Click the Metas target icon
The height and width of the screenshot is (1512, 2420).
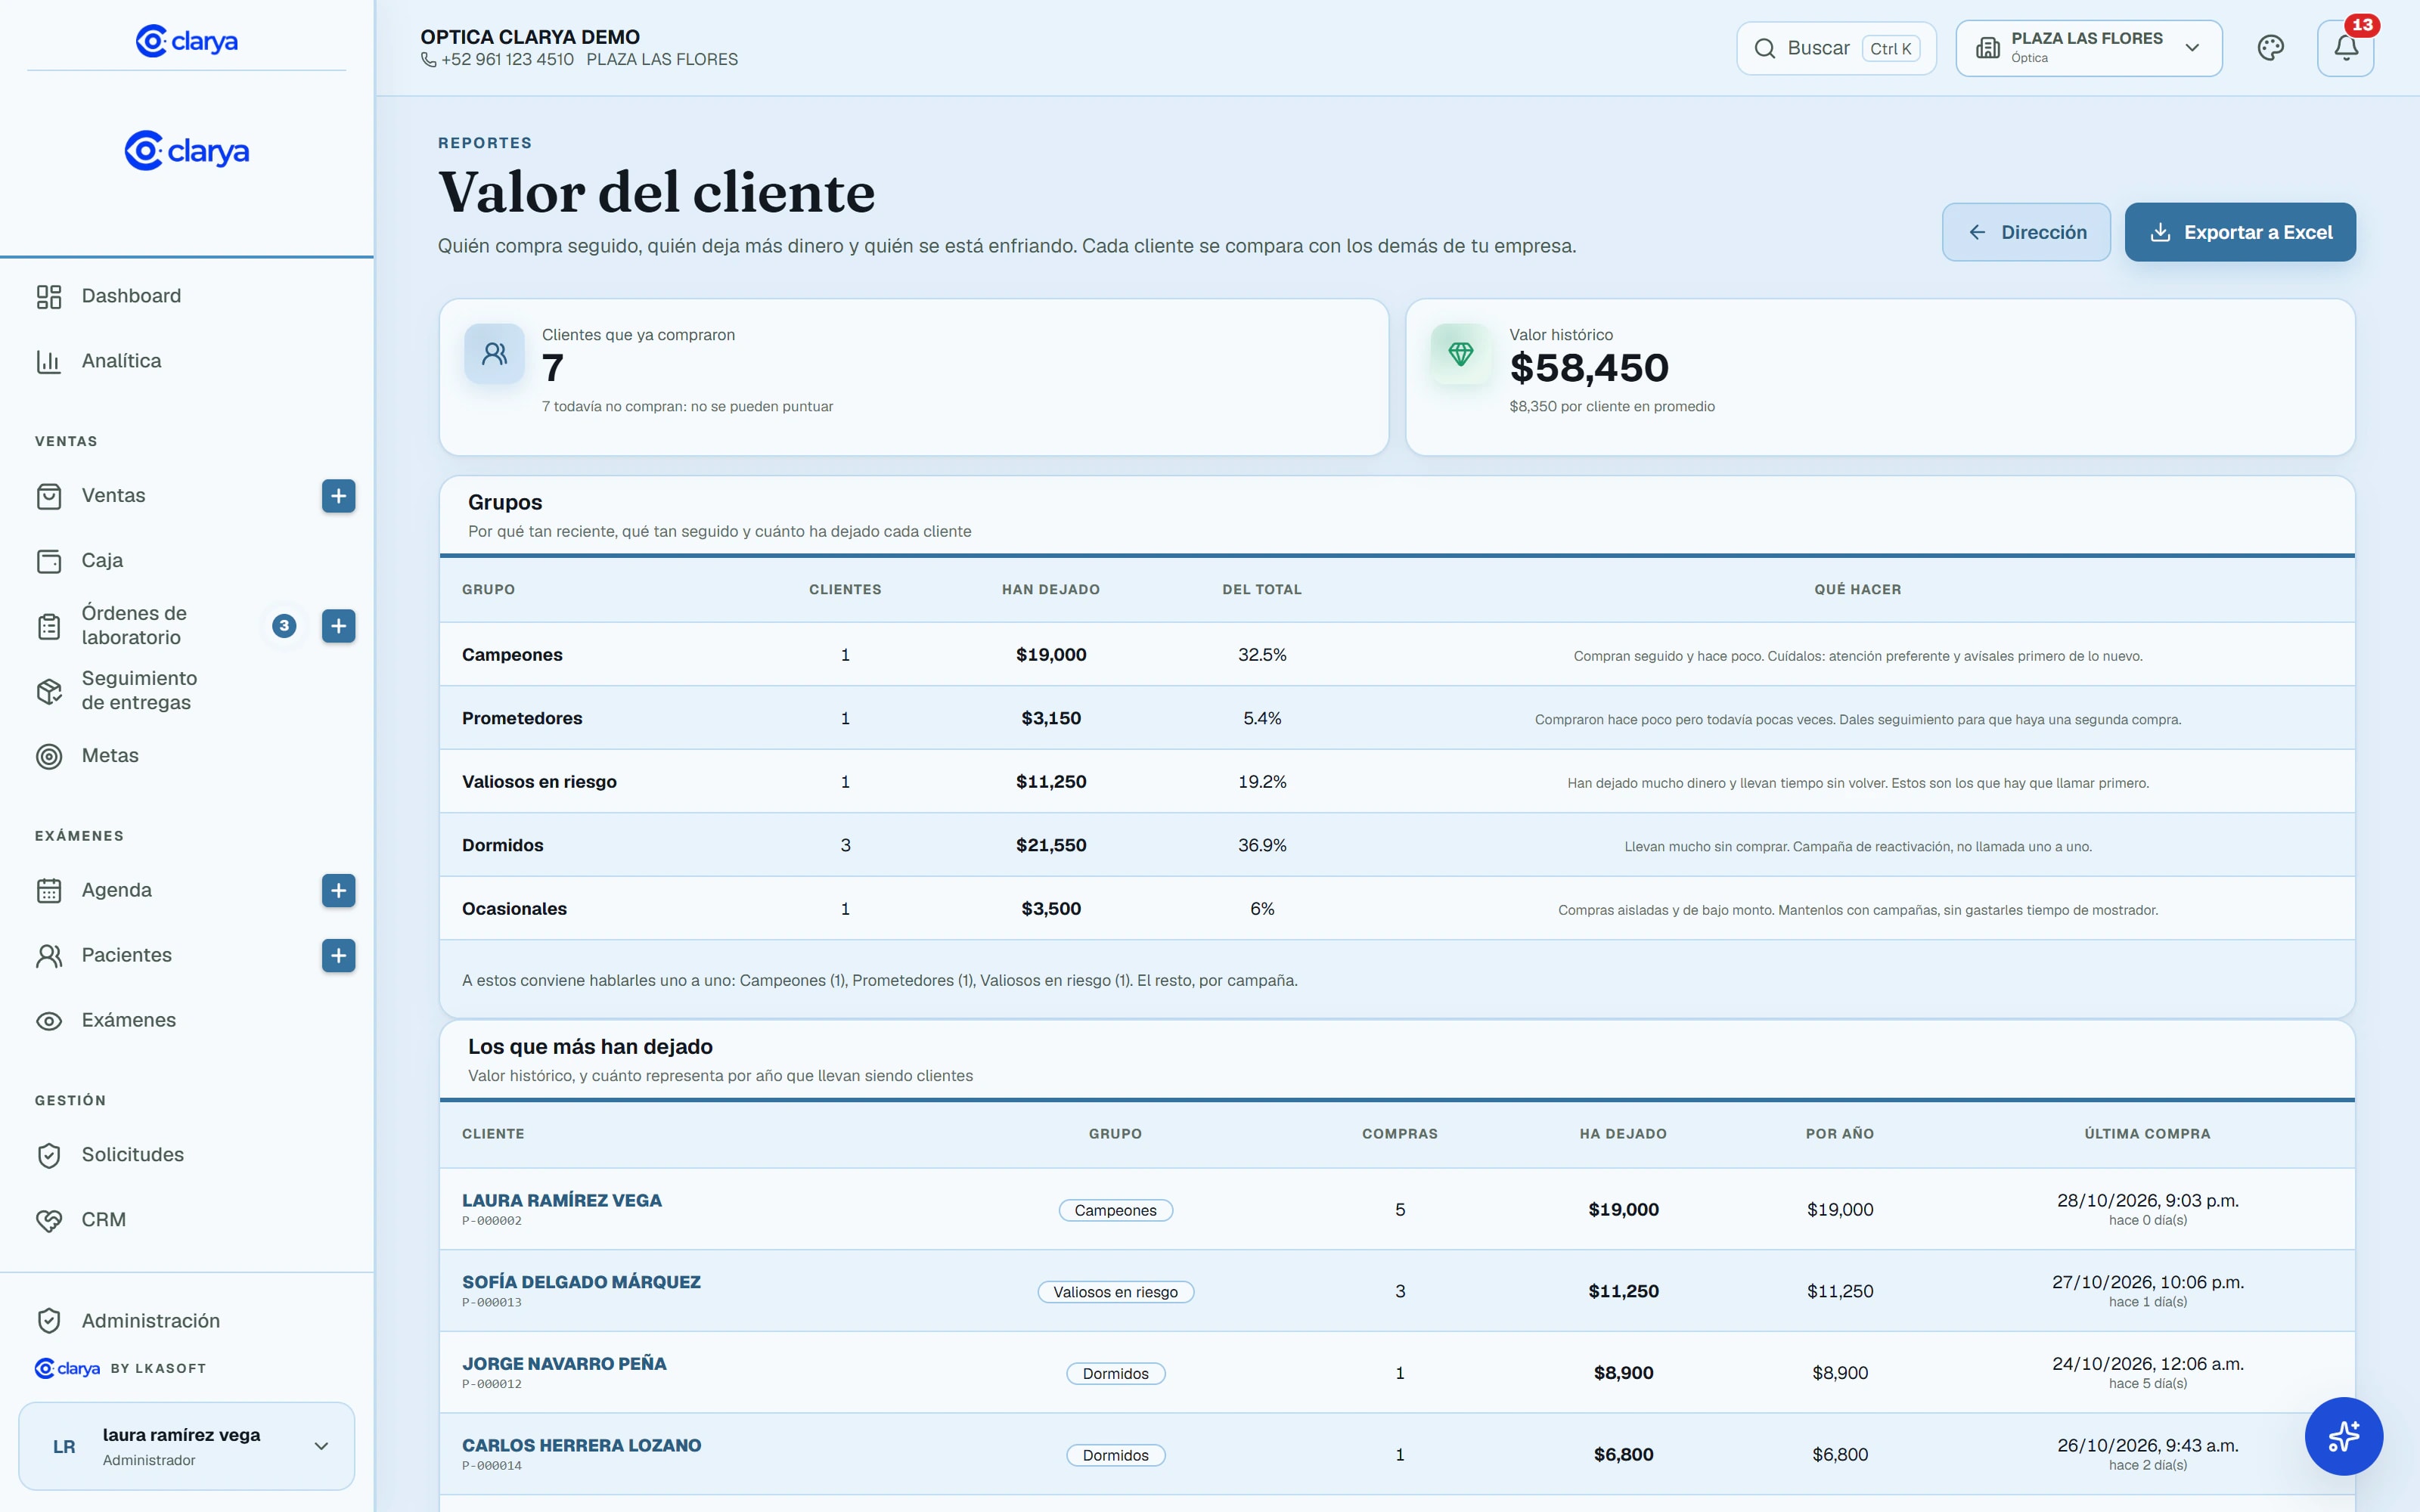[49, 756]
